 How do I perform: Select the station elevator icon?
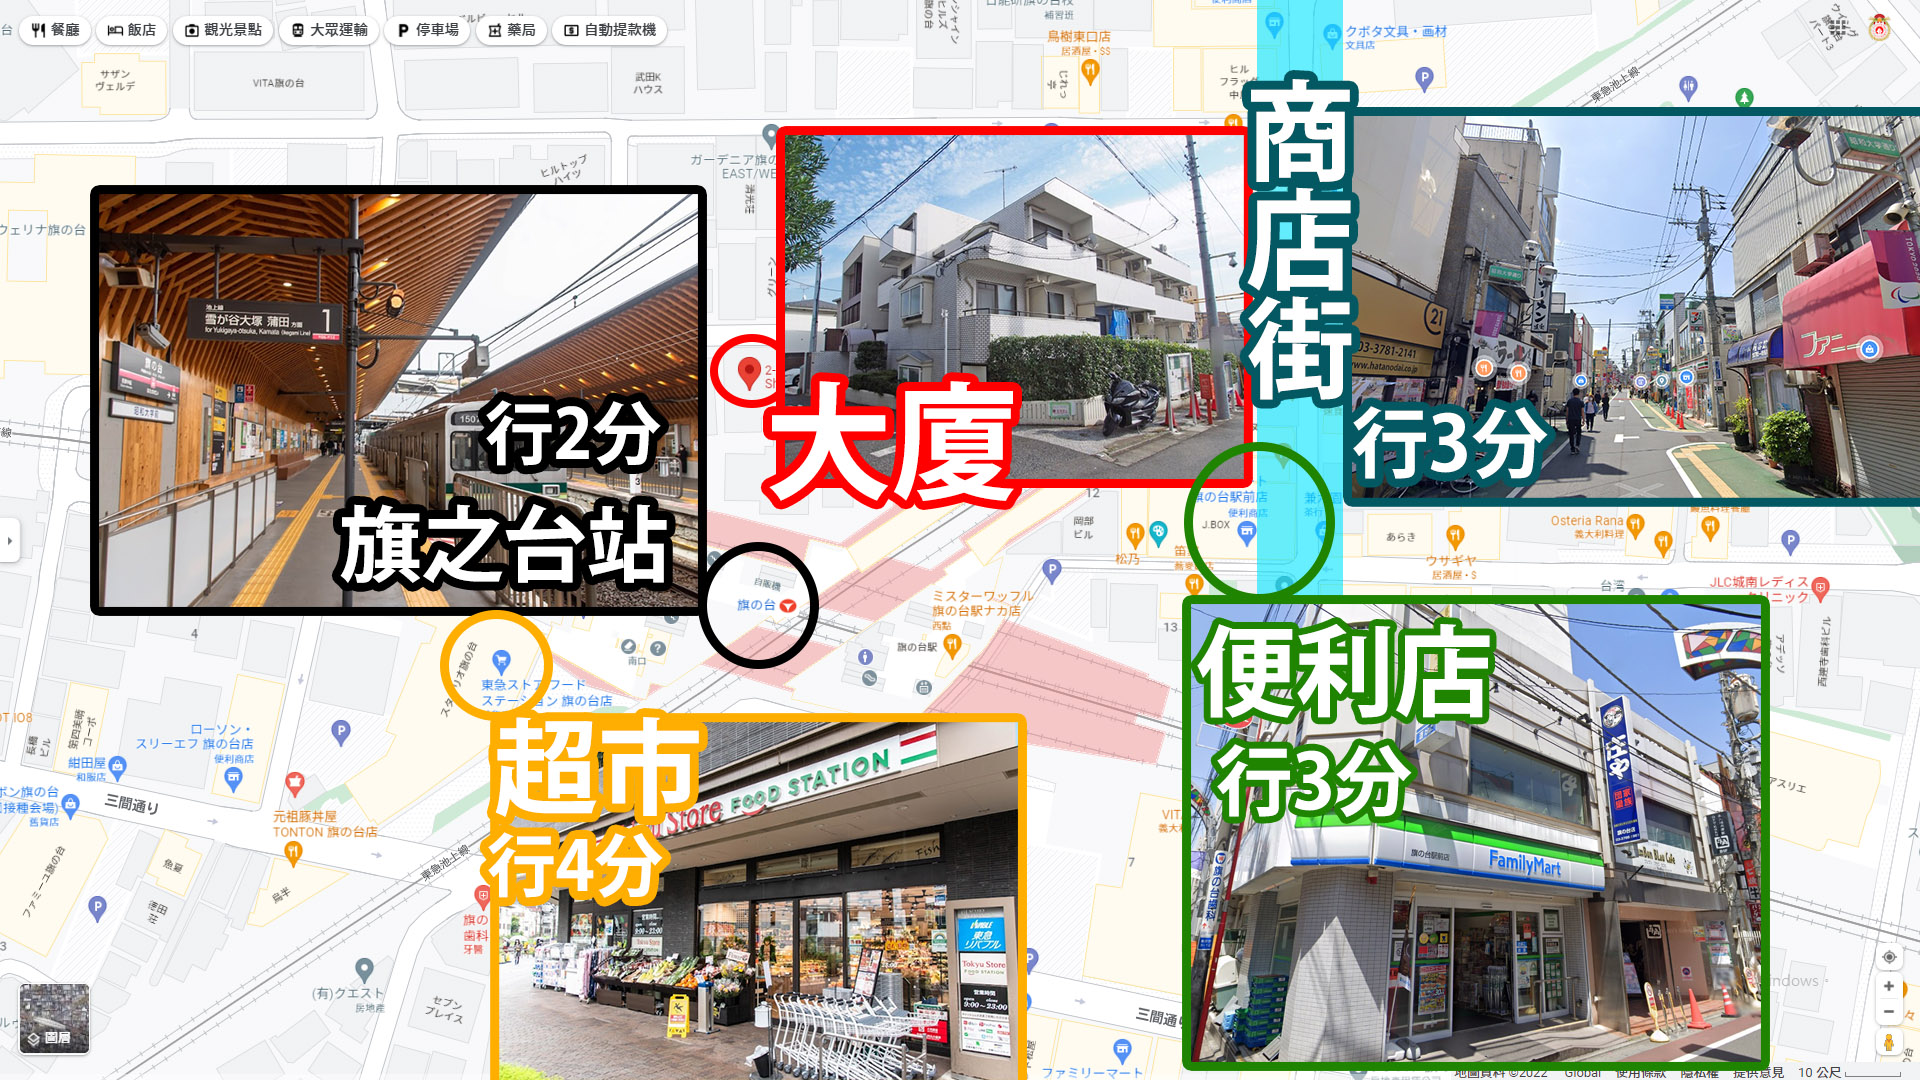click(924, 687)
